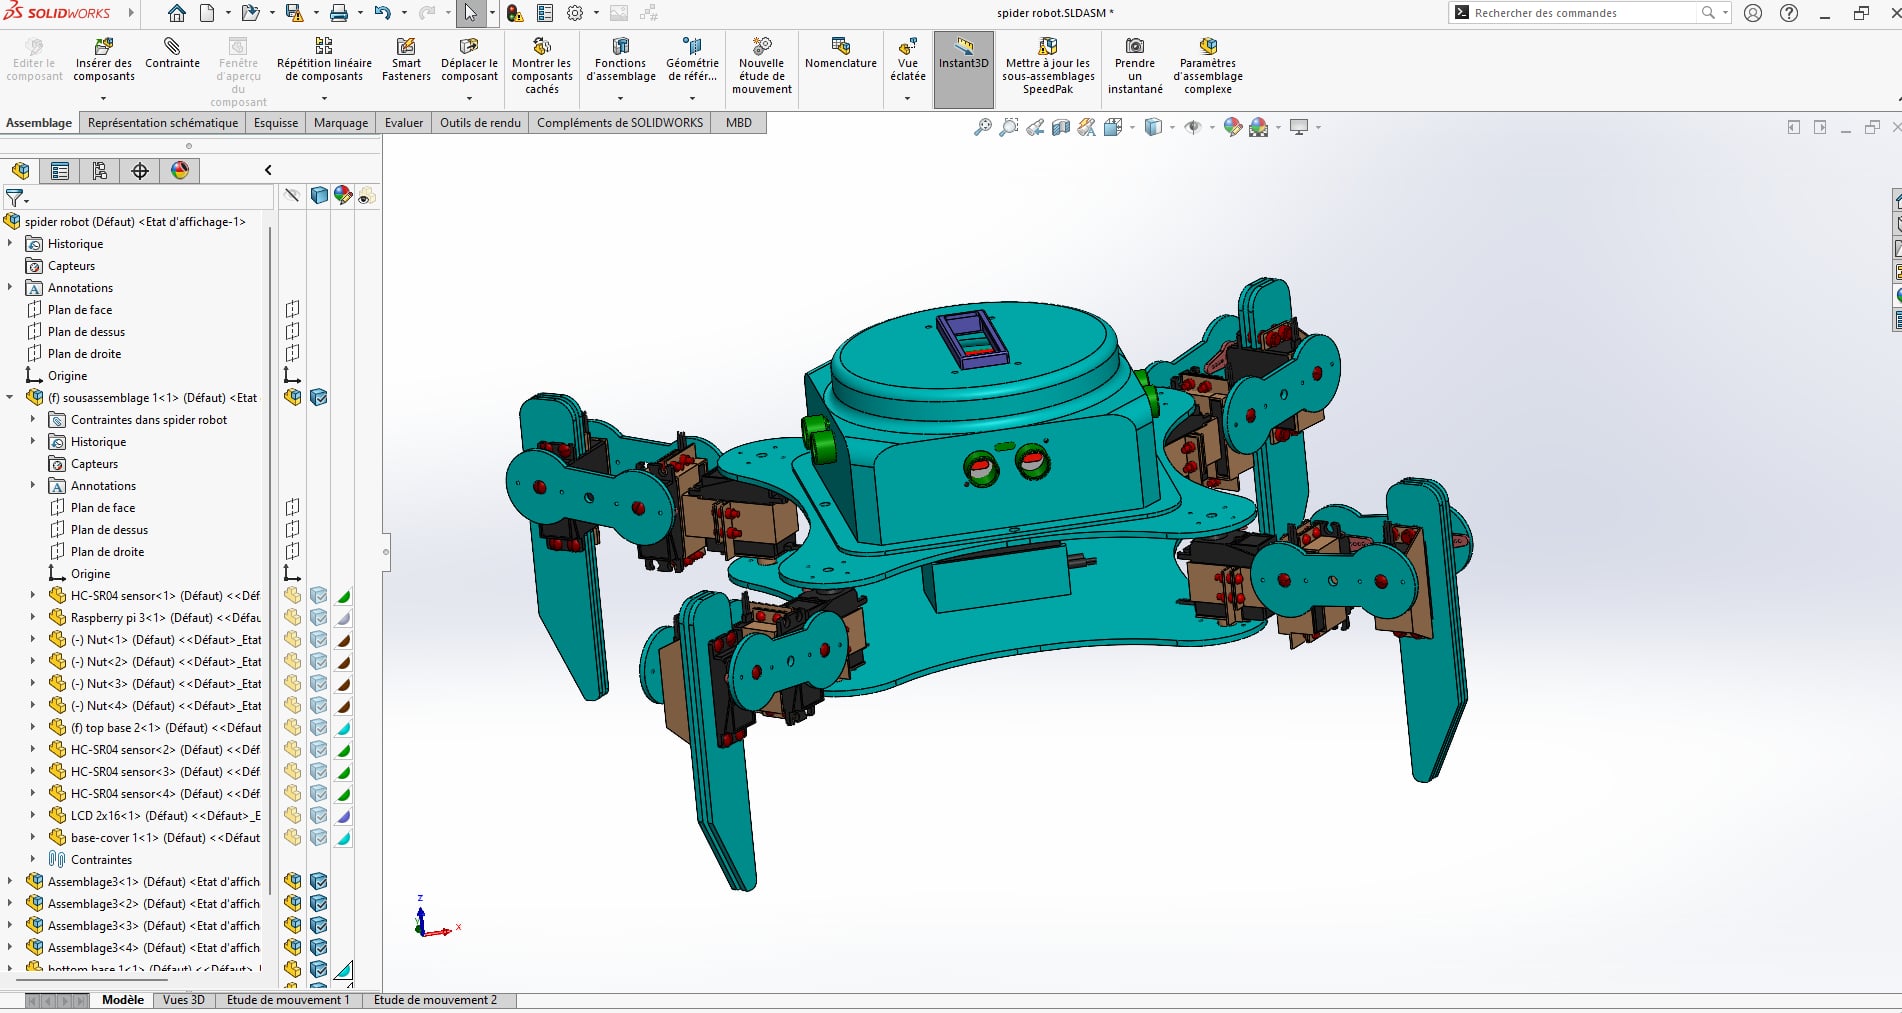Open the PropertyManager tab icon
Screen dimensions: 1902x1013
tap(60, 171)
